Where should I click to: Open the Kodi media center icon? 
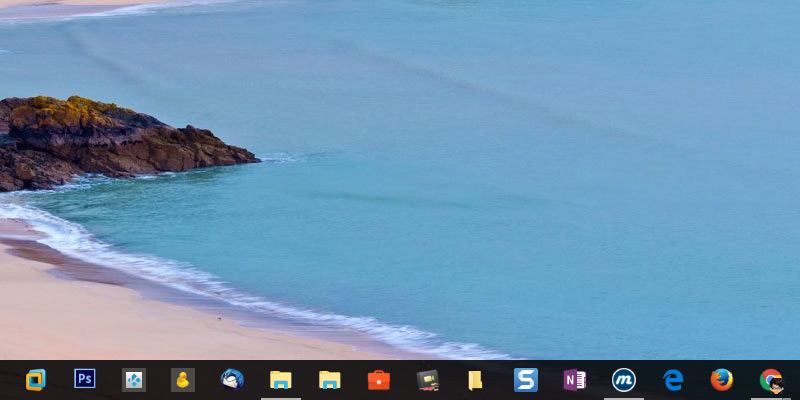134,380
